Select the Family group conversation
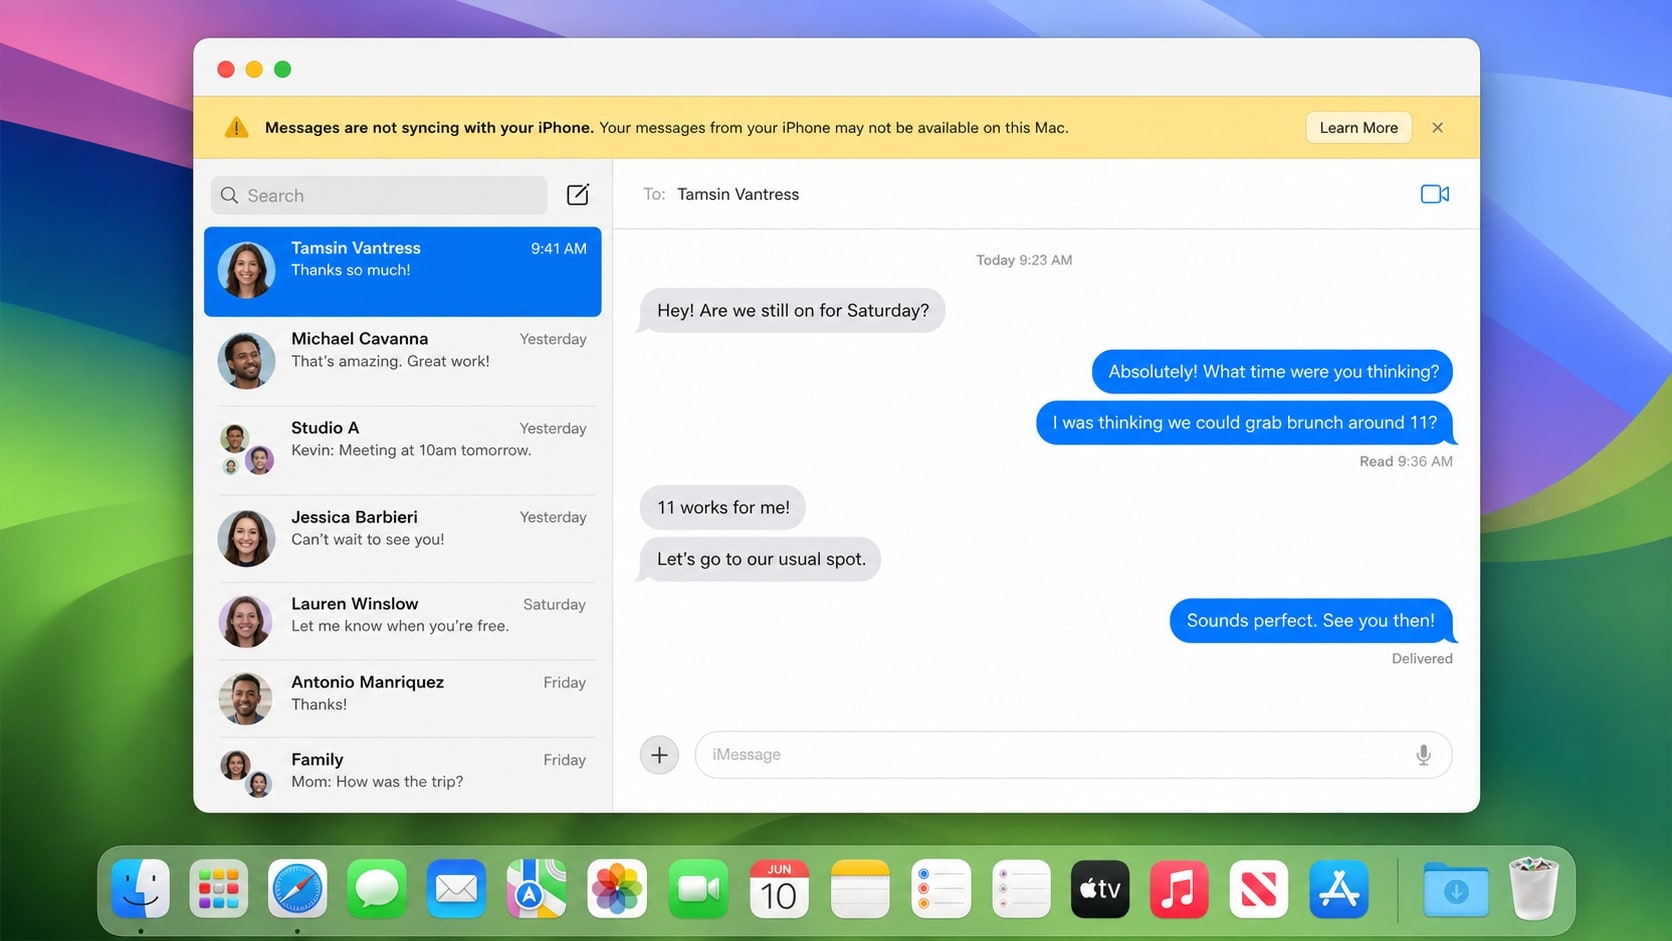1672x941 pixels. click(x=402, y=775)
